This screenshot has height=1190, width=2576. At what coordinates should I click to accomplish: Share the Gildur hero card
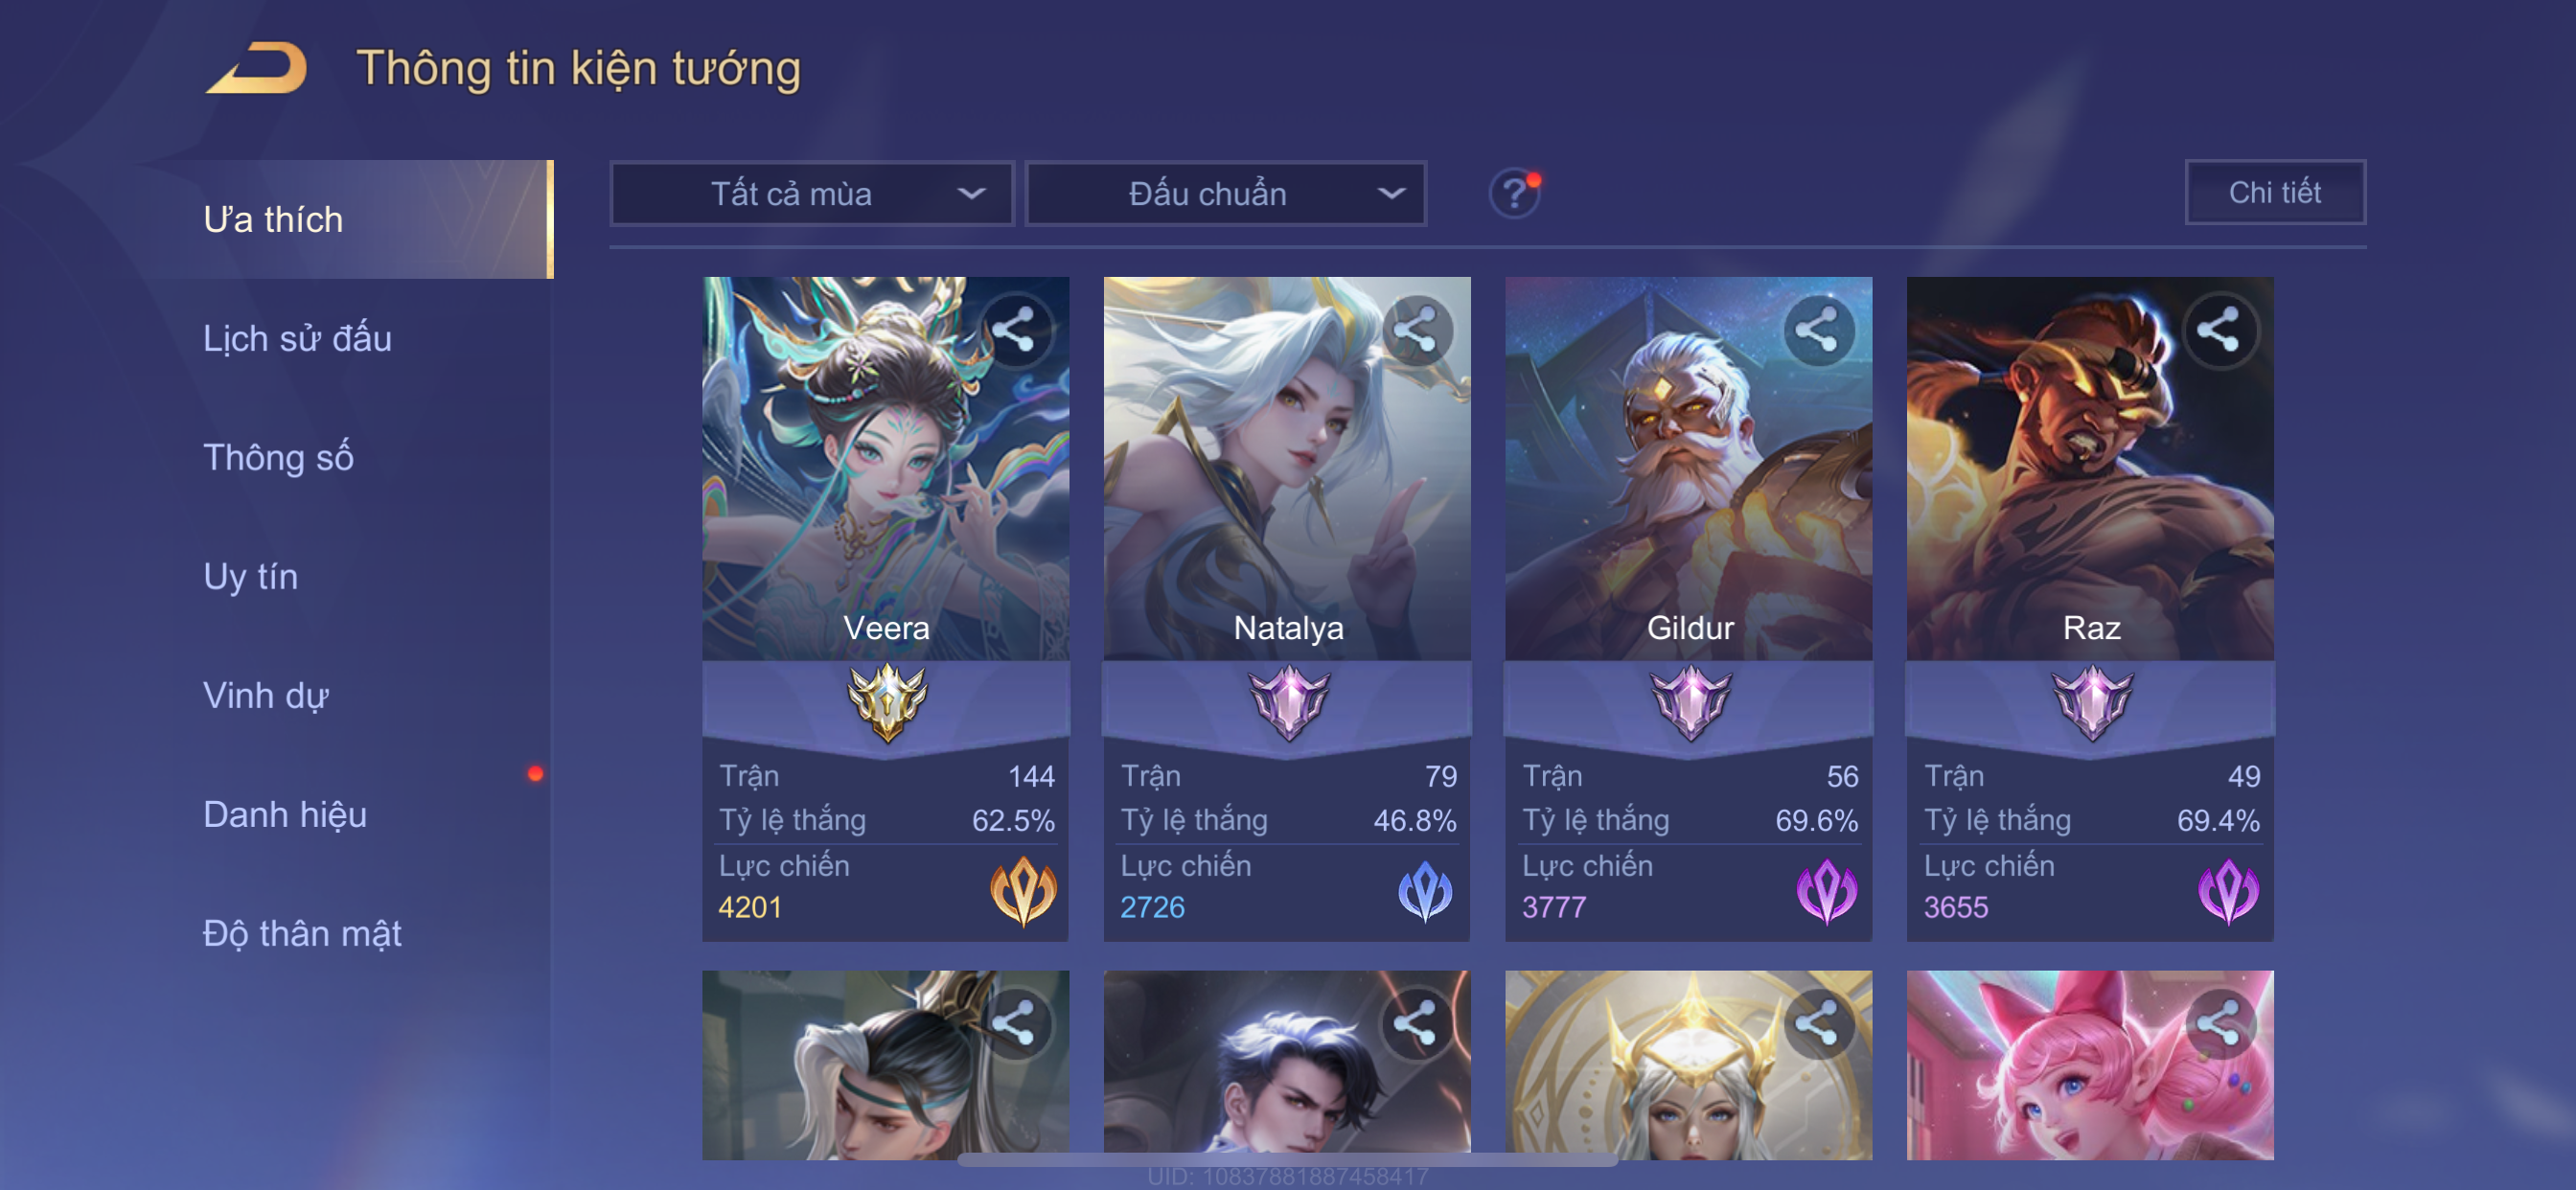(x=1817, y=330)
